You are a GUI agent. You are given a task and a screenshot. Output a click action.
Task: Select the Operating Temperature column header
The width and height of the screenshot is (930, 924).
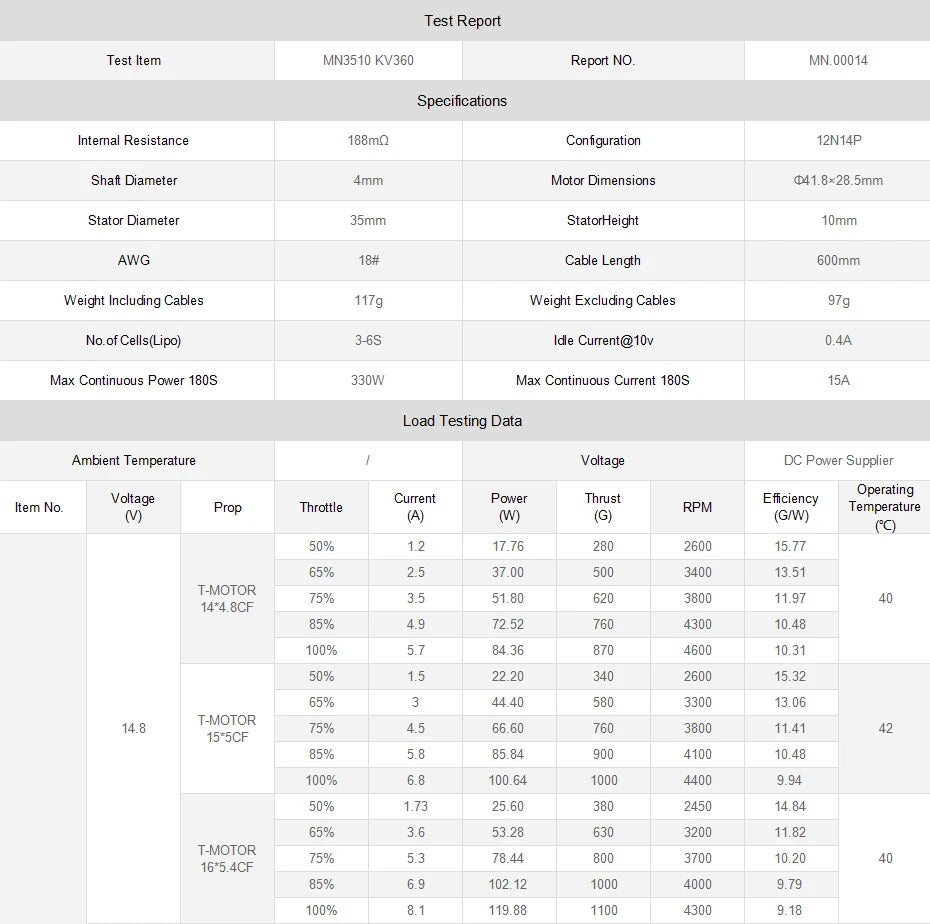(x=885, y=507)
